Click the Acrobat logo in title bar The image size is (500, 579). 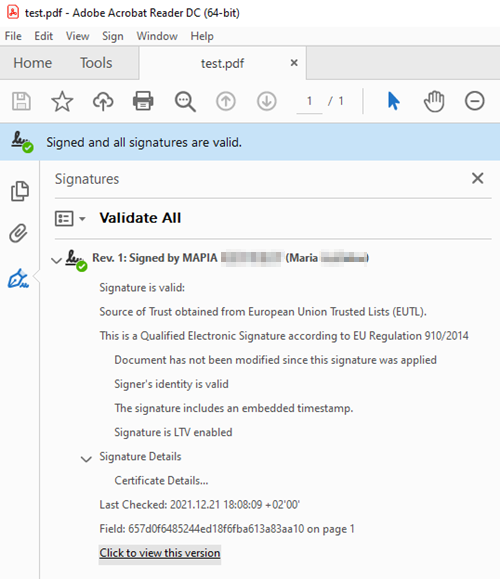[x=13, y=12]
